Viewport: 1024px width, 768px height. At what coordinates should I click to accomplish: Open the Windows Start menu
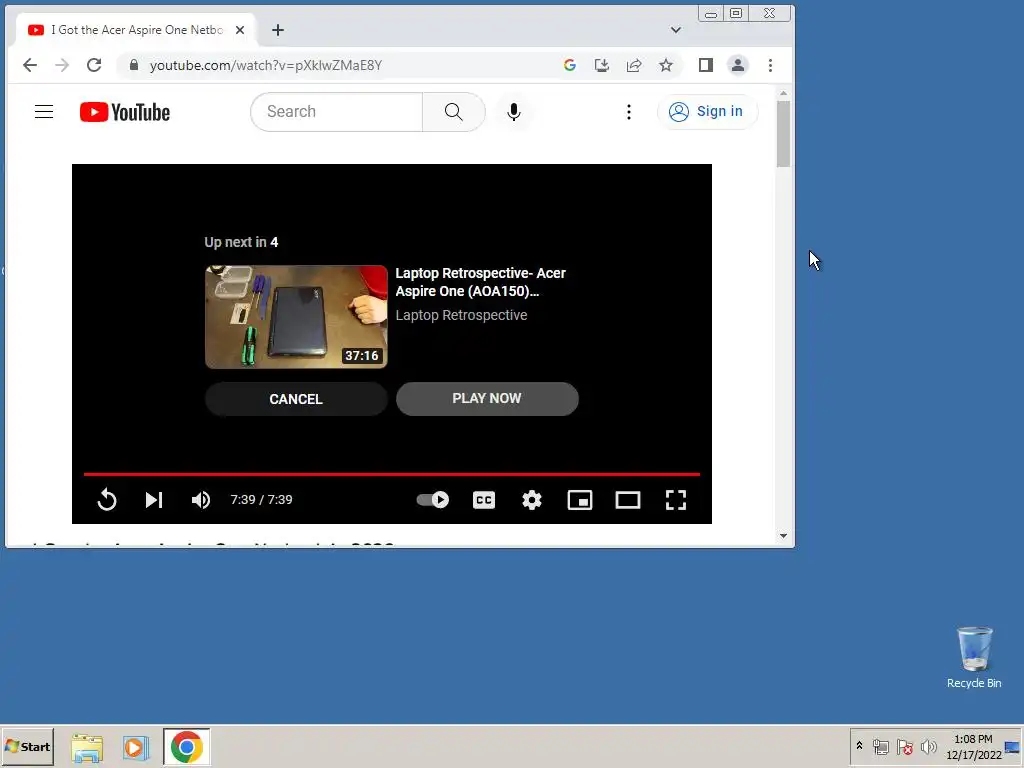[28, 746]
